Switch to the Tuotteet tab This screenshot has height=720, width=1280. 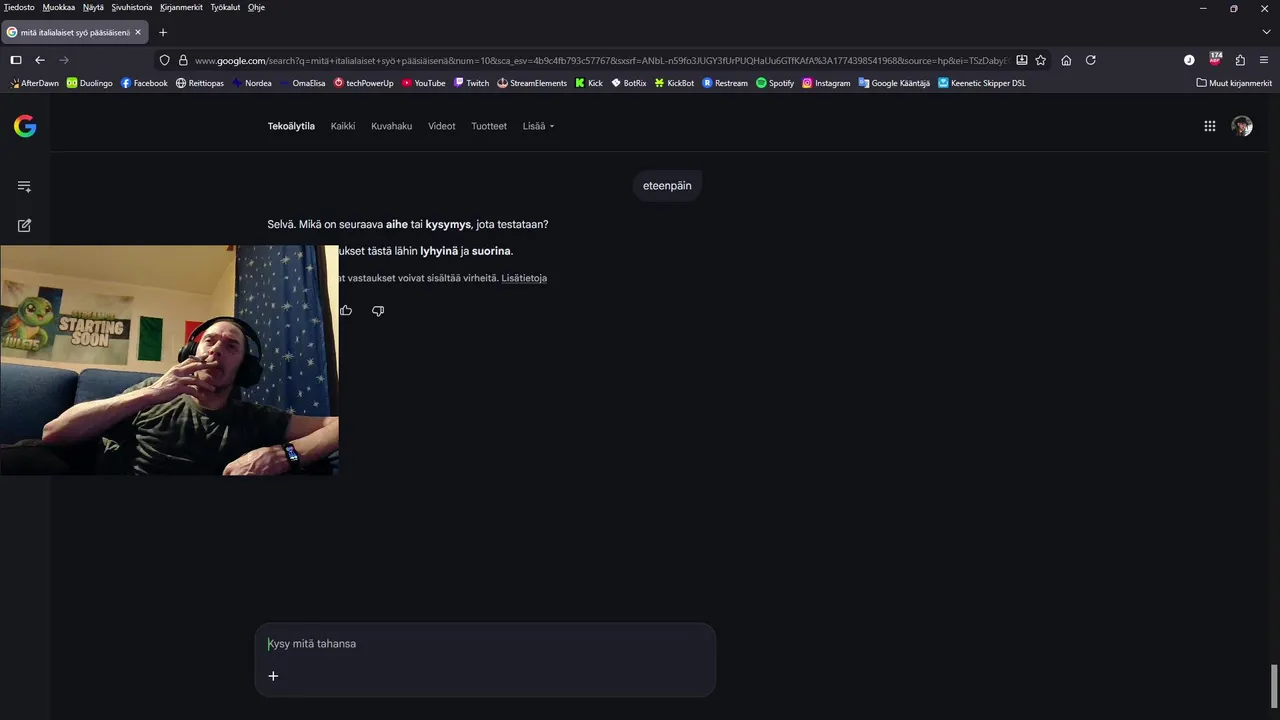point(489,126)
